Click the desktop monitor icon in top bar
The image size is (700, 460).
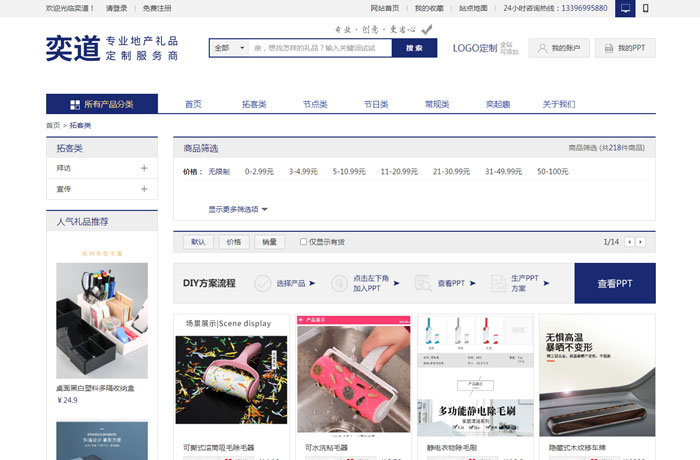coord(626,8)
